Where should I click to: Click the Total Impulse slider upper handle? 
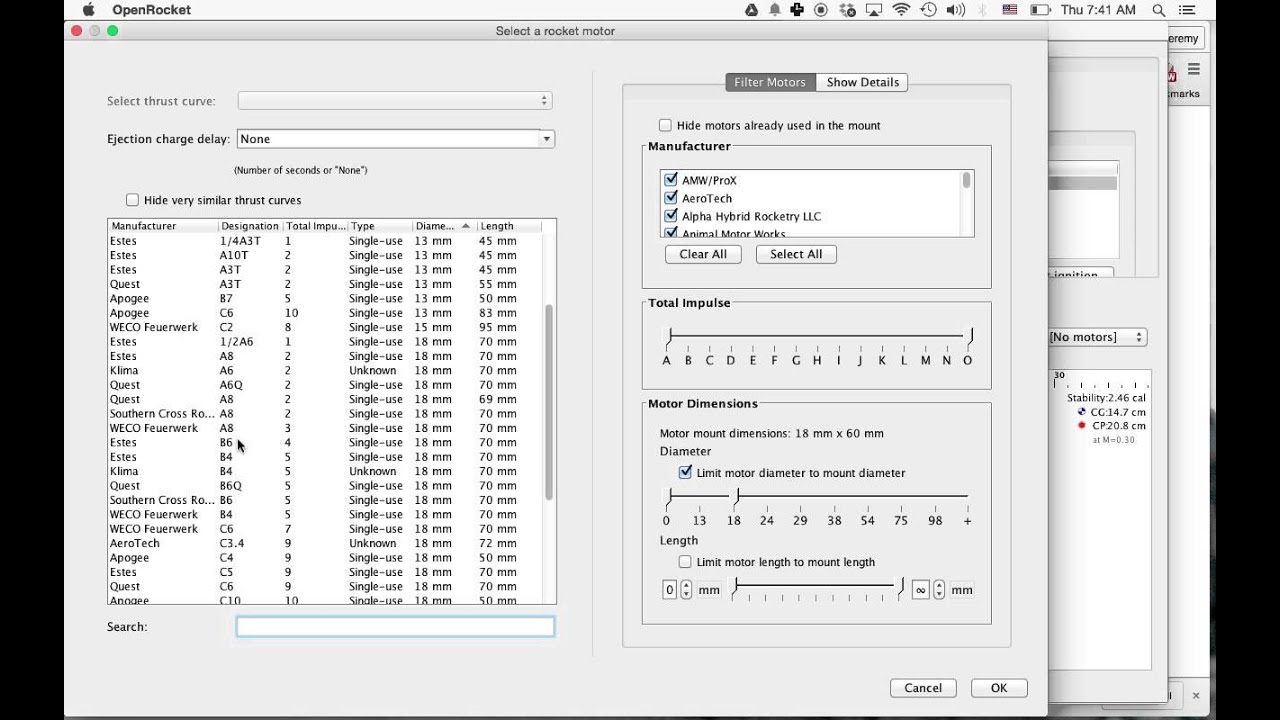coord(969,336)
